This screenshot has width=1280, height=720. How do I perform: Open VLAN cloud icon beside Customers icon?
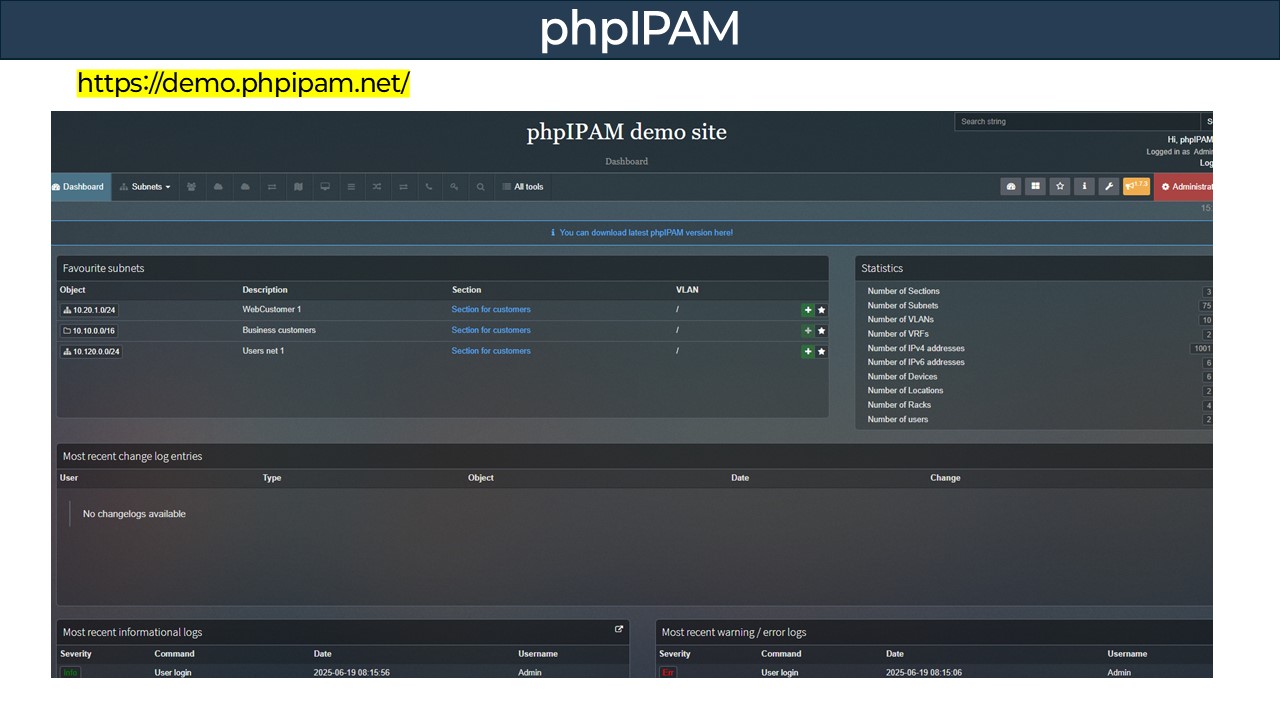pyautogui.click(x=218, y=187)
